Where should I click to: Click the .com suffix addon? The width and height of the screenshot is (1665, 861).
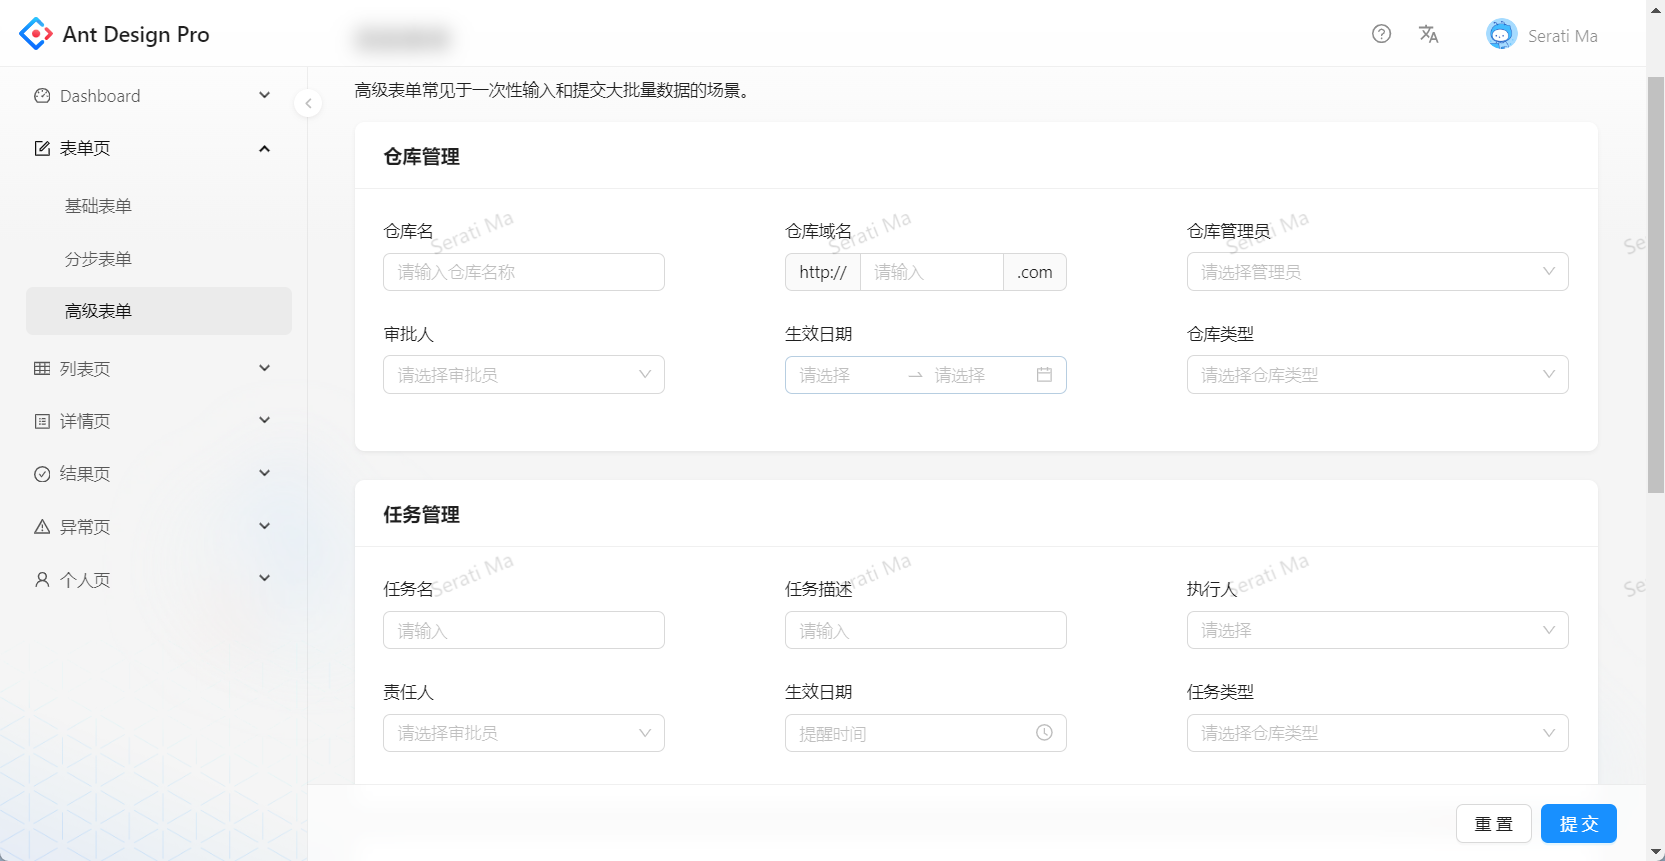[1035, 272]
